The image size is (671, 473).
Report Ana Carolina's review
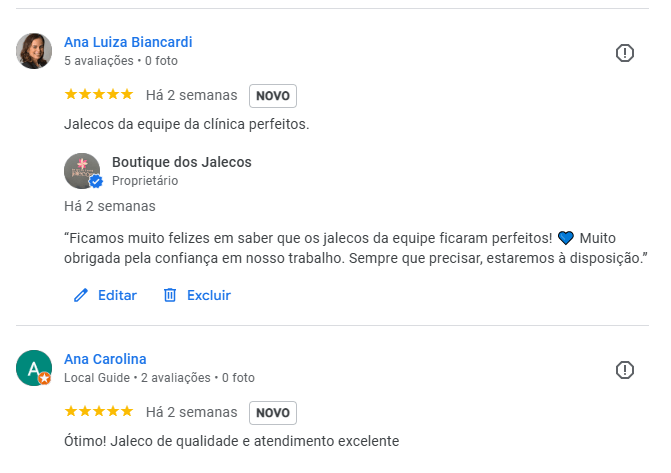coord(625,370)
